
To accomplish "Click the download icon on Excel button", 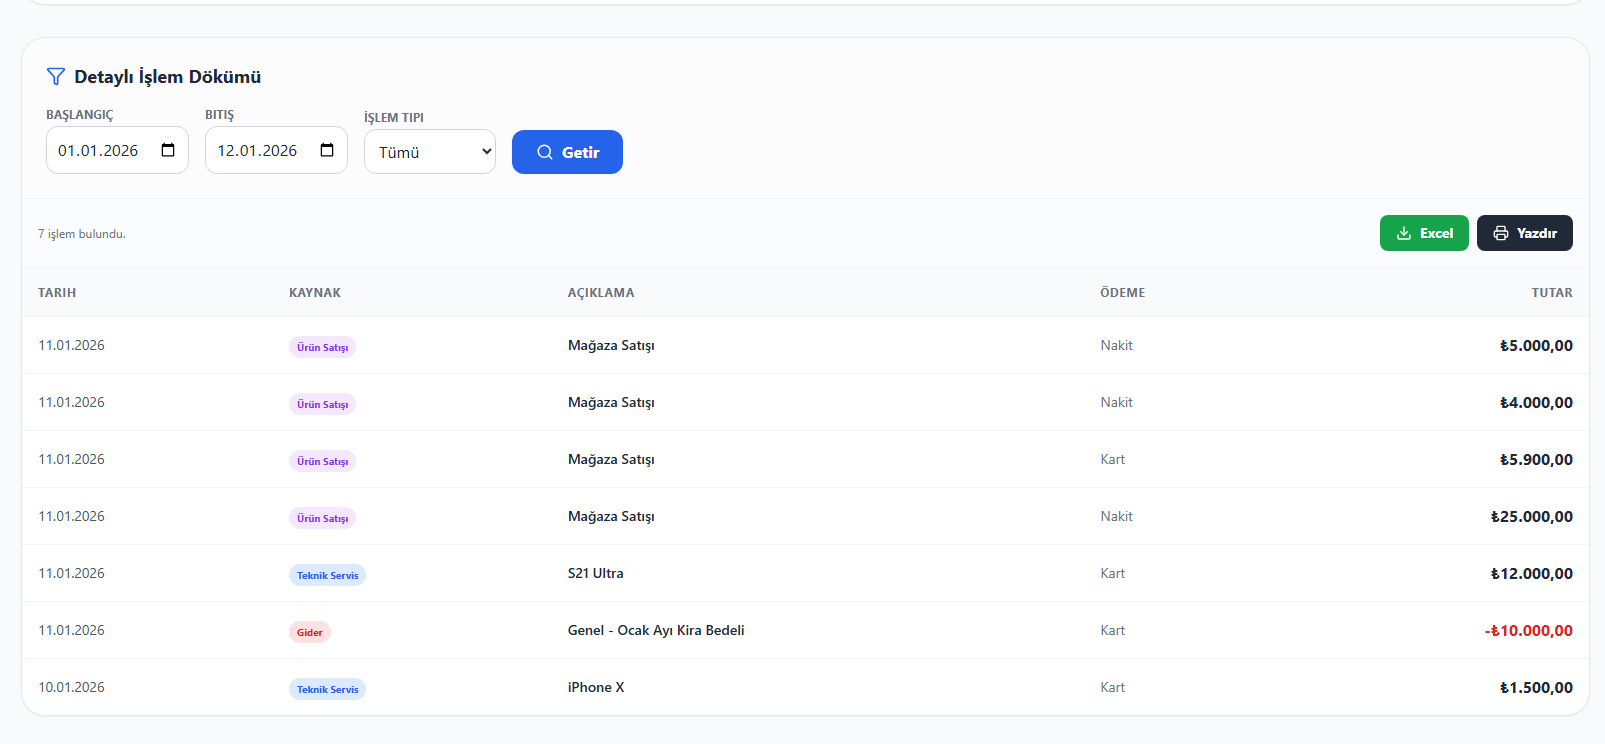I will coord(1404,233).
